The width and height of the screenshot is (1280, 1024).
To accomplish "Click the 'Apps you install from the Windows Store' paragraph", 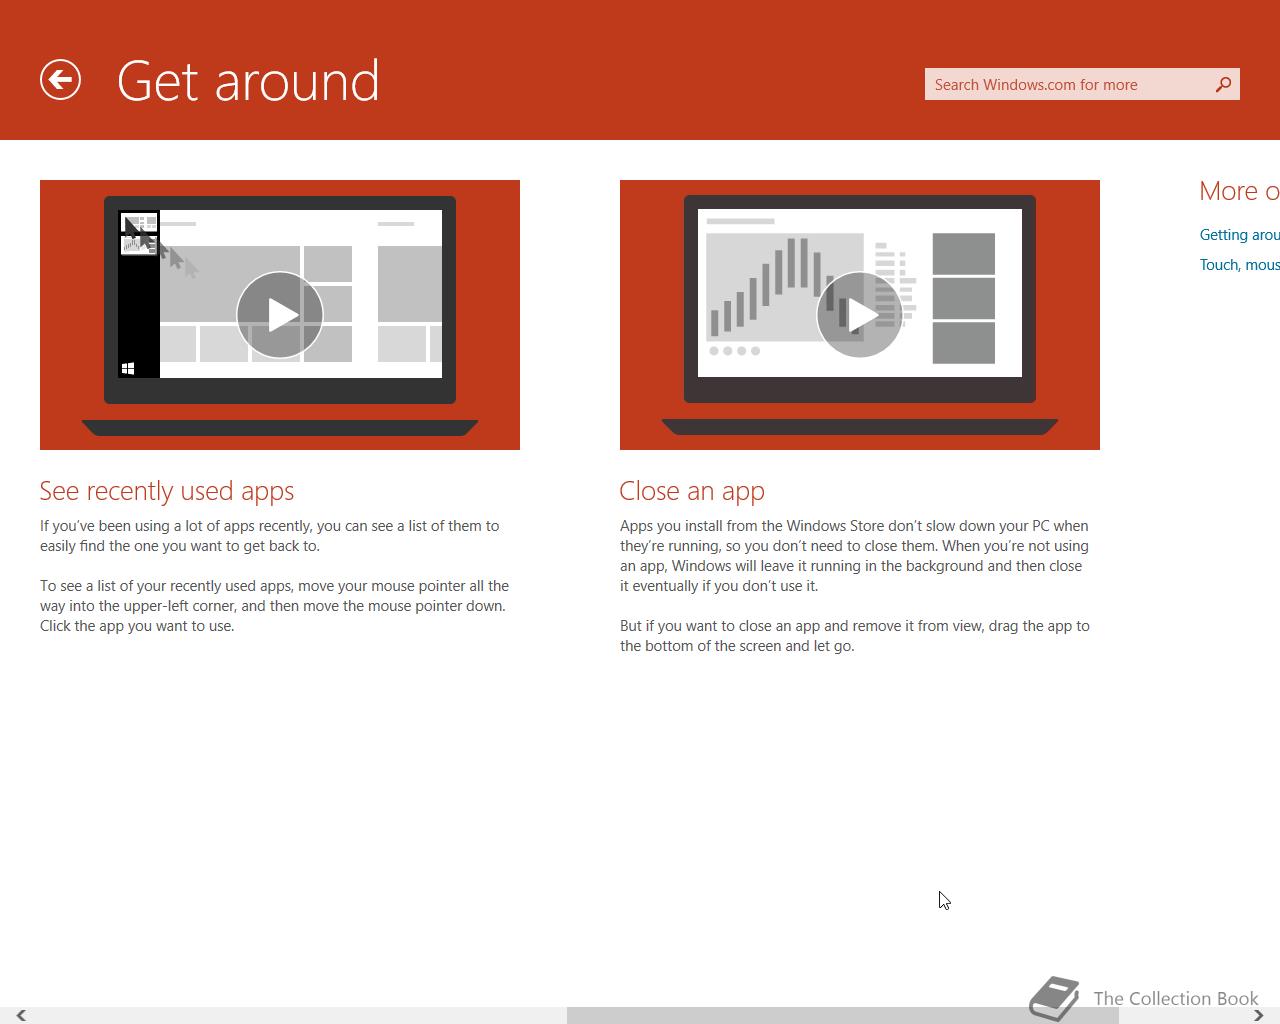I will point(855,556).
